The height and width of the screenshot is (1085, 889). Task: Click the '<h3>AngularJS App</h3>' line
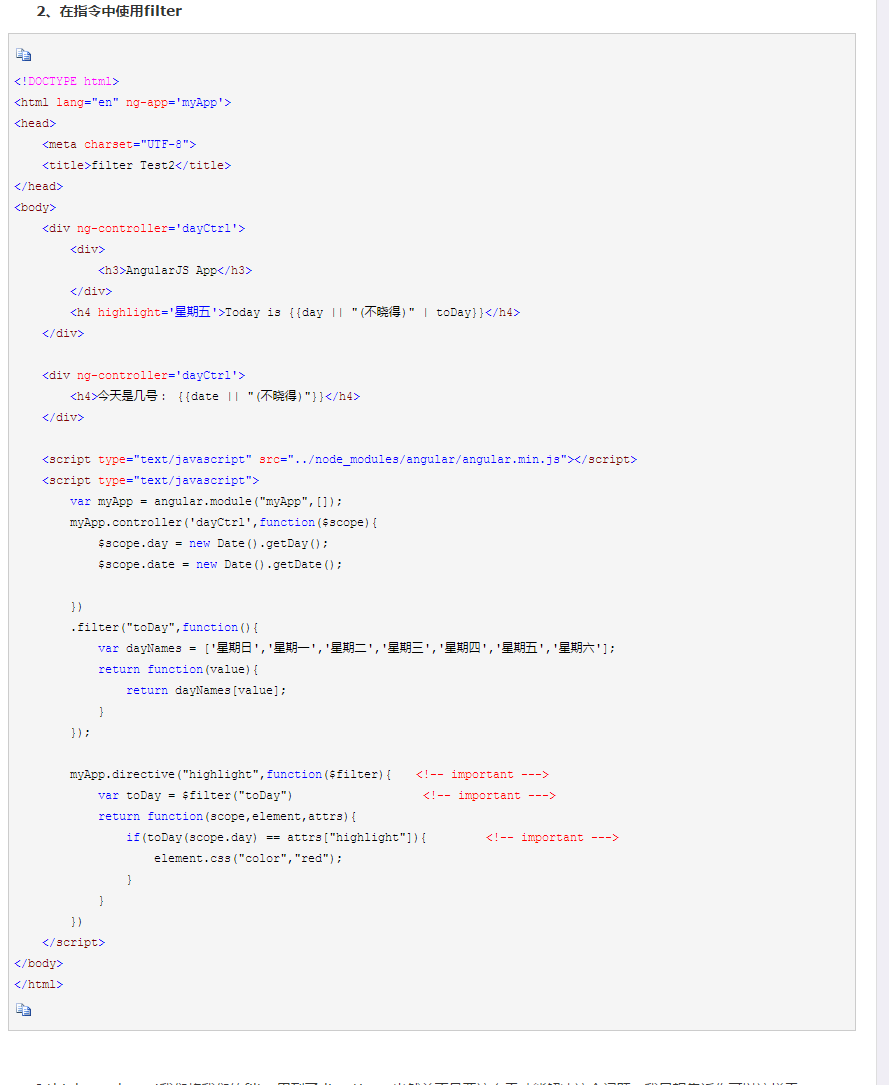[175, 271]
